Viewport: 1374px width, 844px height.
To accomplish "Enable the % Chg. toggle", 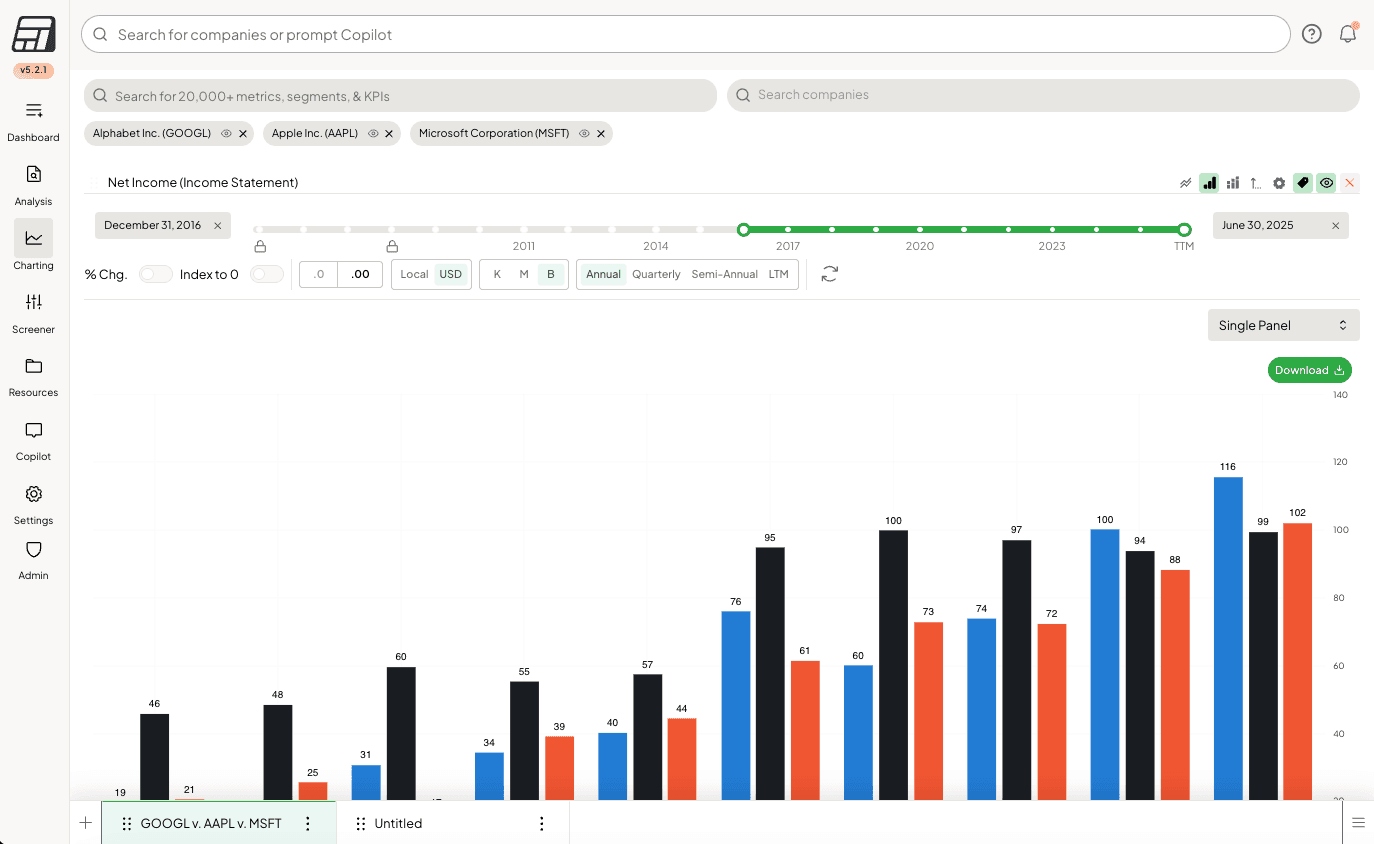I will pos(155,273).
